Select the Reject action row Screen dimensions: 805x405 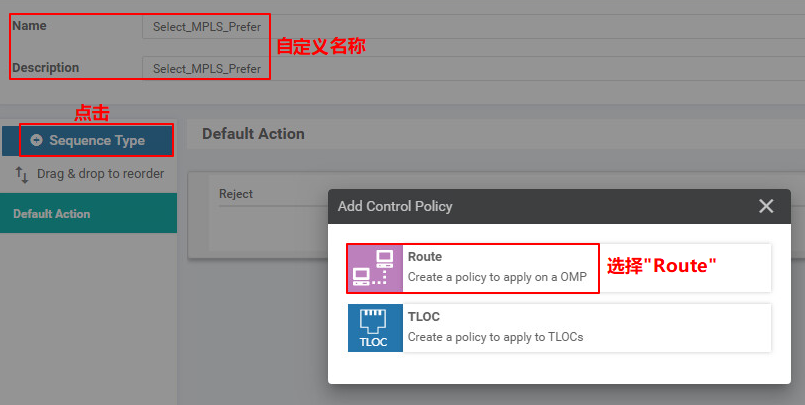click(236, 194)
